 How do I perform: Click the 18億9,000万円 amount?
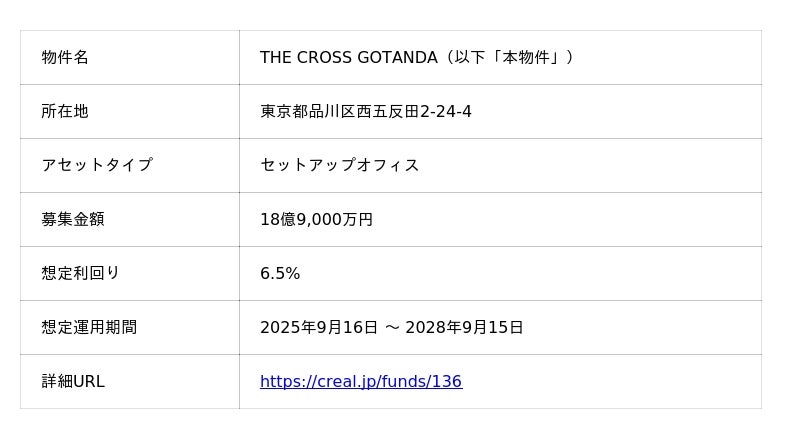[x=316, y=219]
